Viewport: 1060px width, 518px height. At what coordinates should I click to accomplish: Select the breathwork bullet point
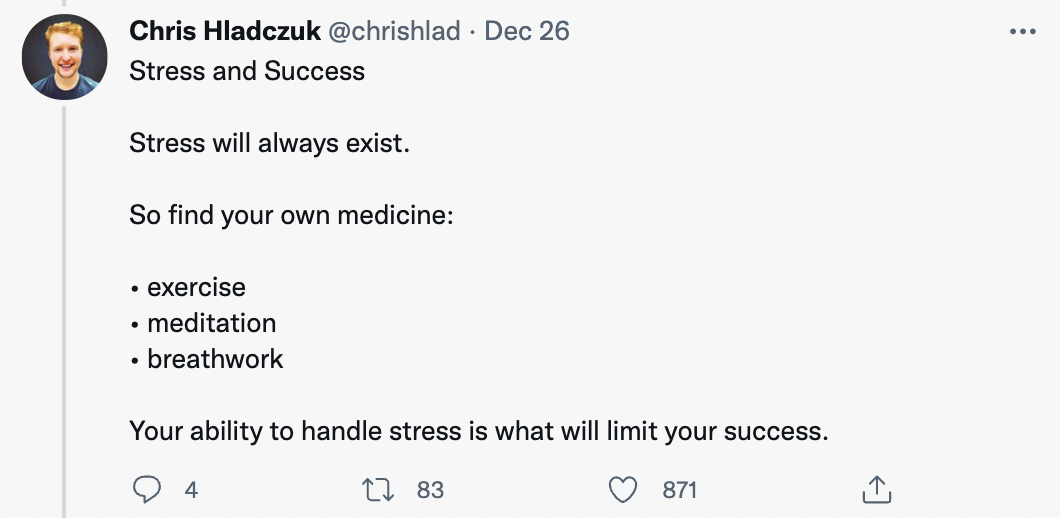pyautogui.click(x=207, y=359)
